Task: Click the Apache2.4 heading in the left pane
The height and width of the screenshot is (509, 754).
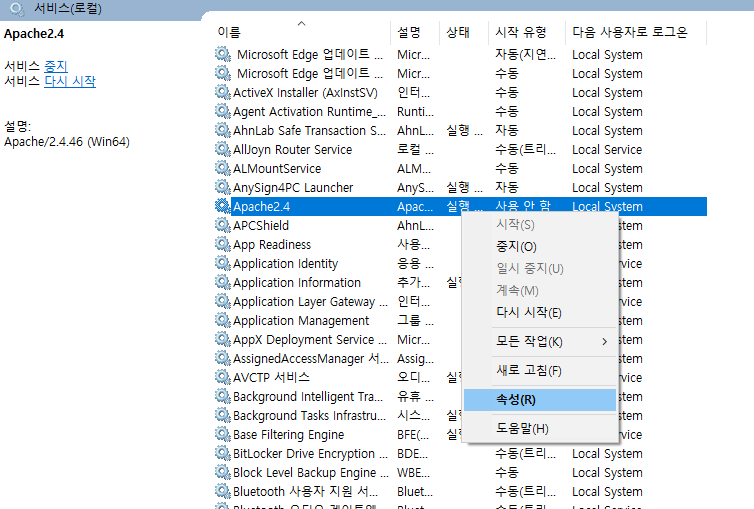Action: (34, 34)
